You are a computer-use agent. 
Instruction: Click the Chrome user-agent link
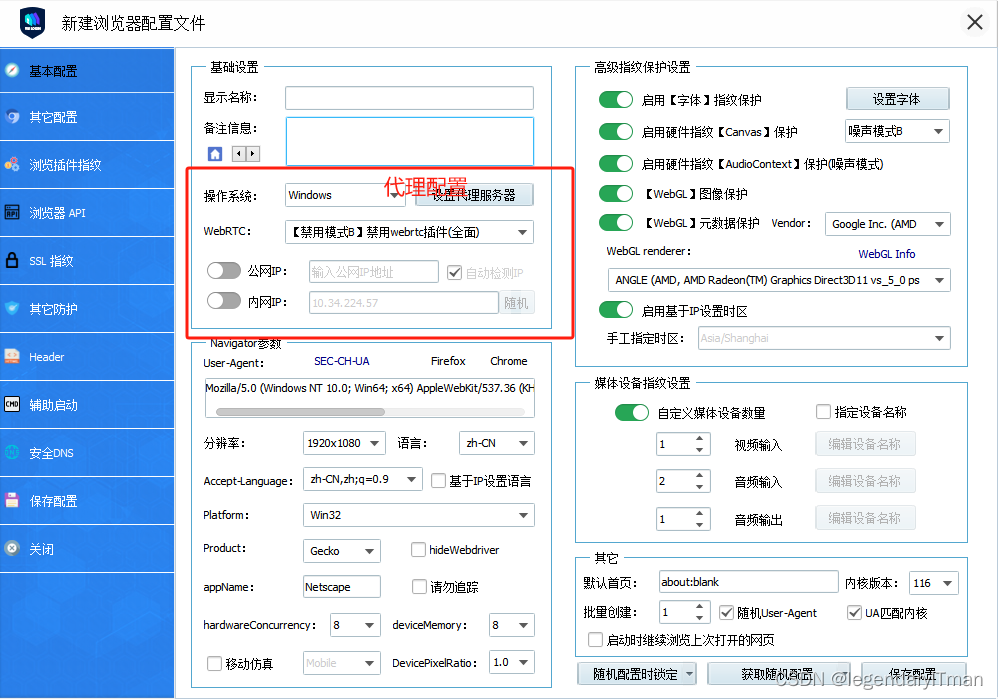(x=509, y=361)
